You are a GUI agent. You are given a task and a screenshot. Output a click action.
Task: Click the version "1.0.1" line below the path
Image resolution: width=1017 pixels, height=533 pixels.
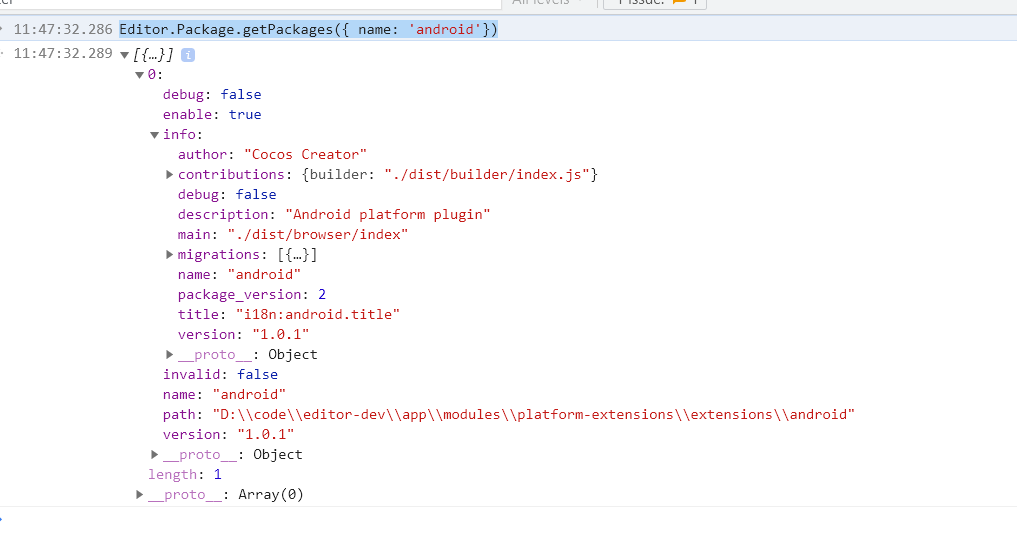coord(228,434)
